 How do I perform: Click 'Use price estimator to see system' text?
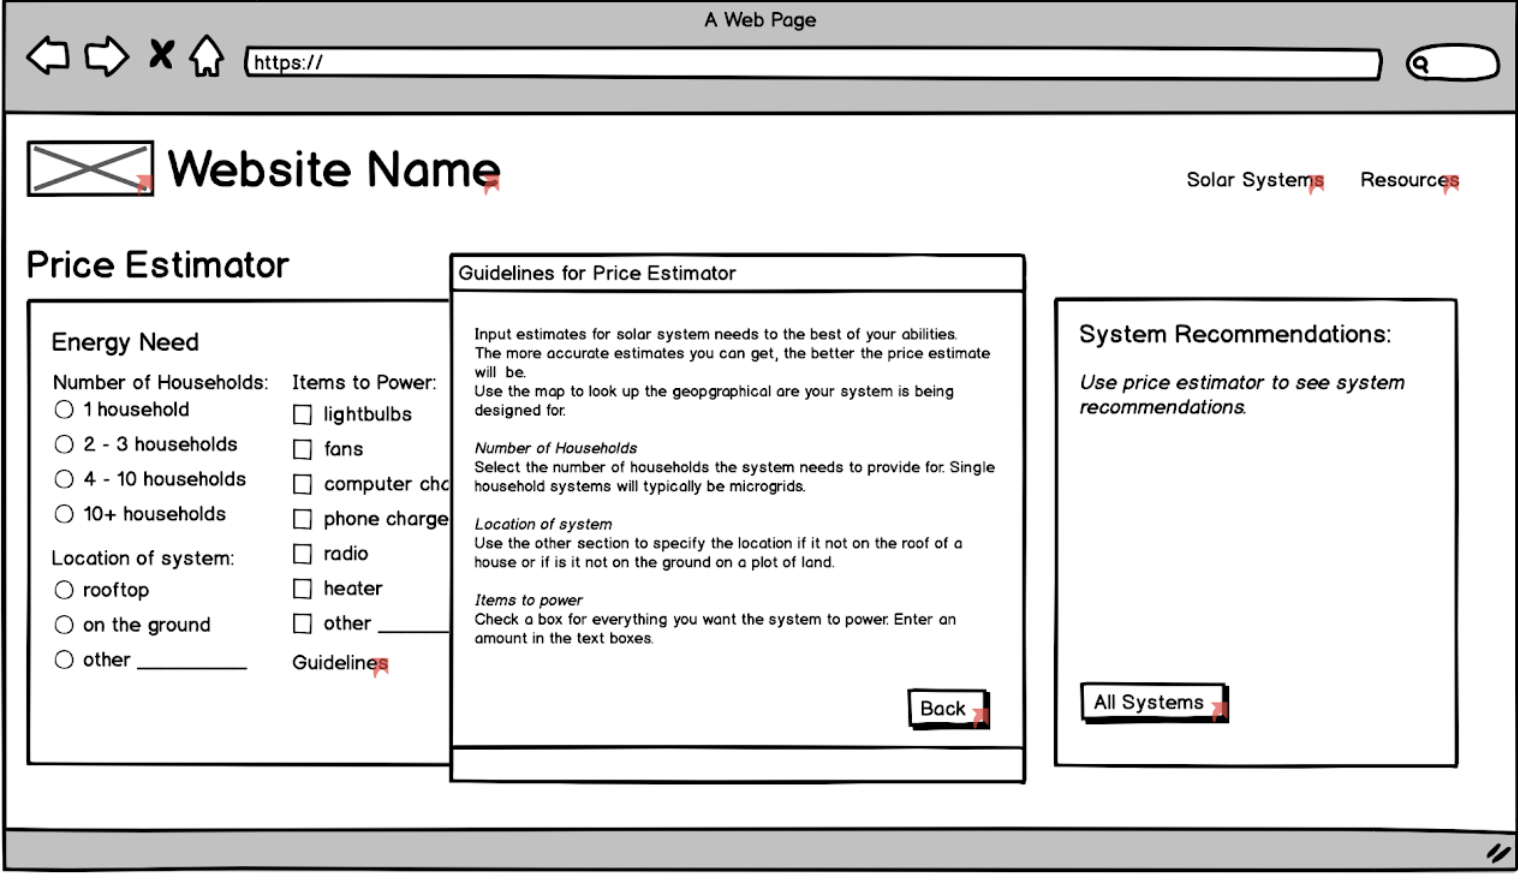click(x=1242, y=382)
